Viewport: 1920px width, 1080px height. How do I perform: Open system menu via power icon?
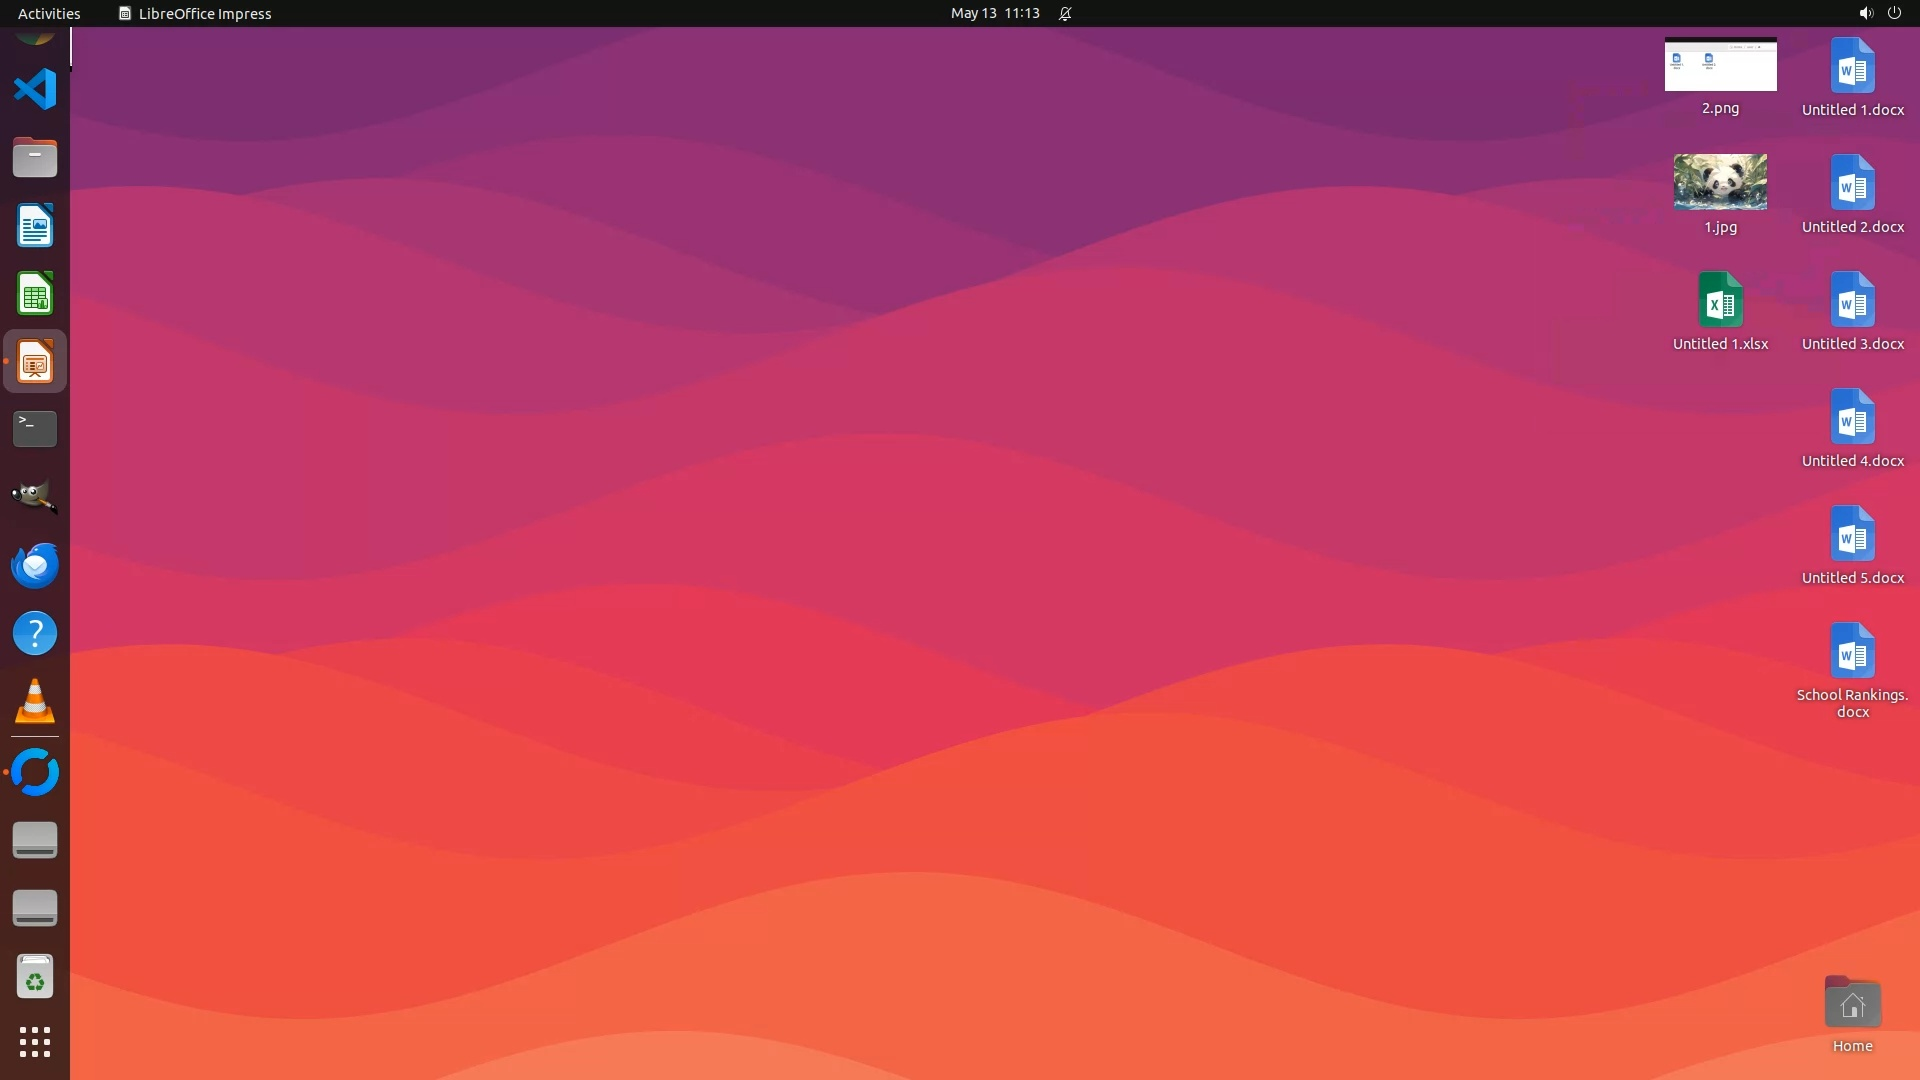coord(1894,13)
